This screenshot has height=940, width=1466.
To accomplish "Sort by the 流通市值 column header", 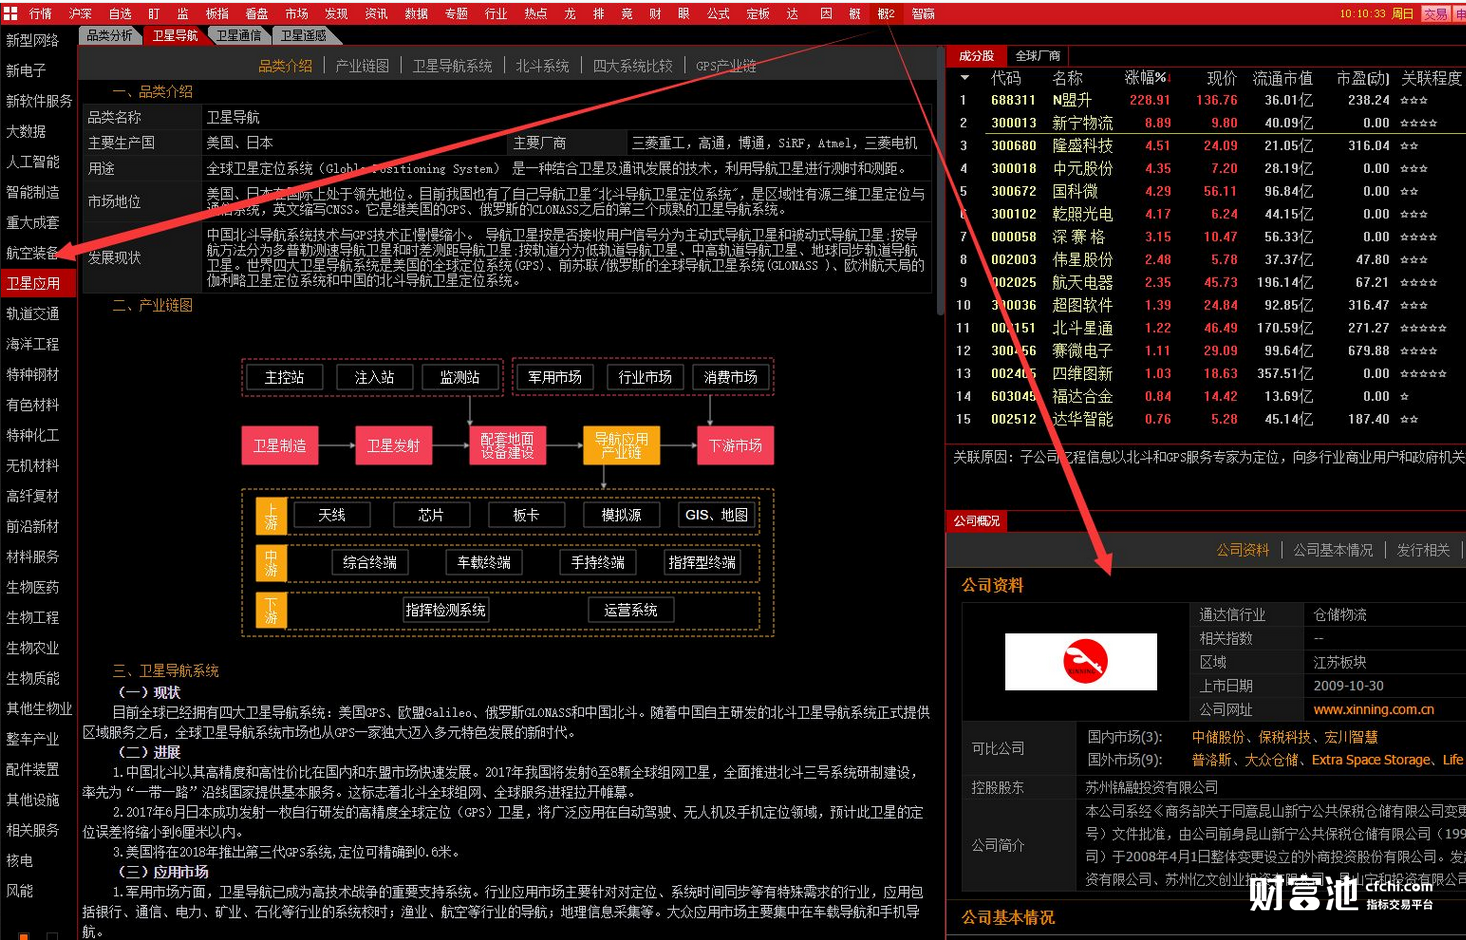I will click(x=1283, y=78).
